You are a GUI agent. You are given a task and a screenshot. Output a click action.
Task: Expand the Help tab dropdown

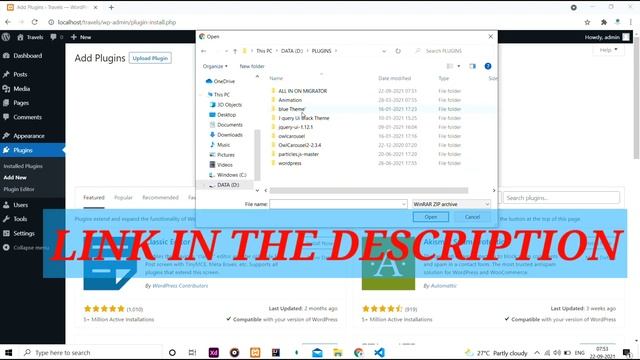pyautogui.click(x=608, y=50)
